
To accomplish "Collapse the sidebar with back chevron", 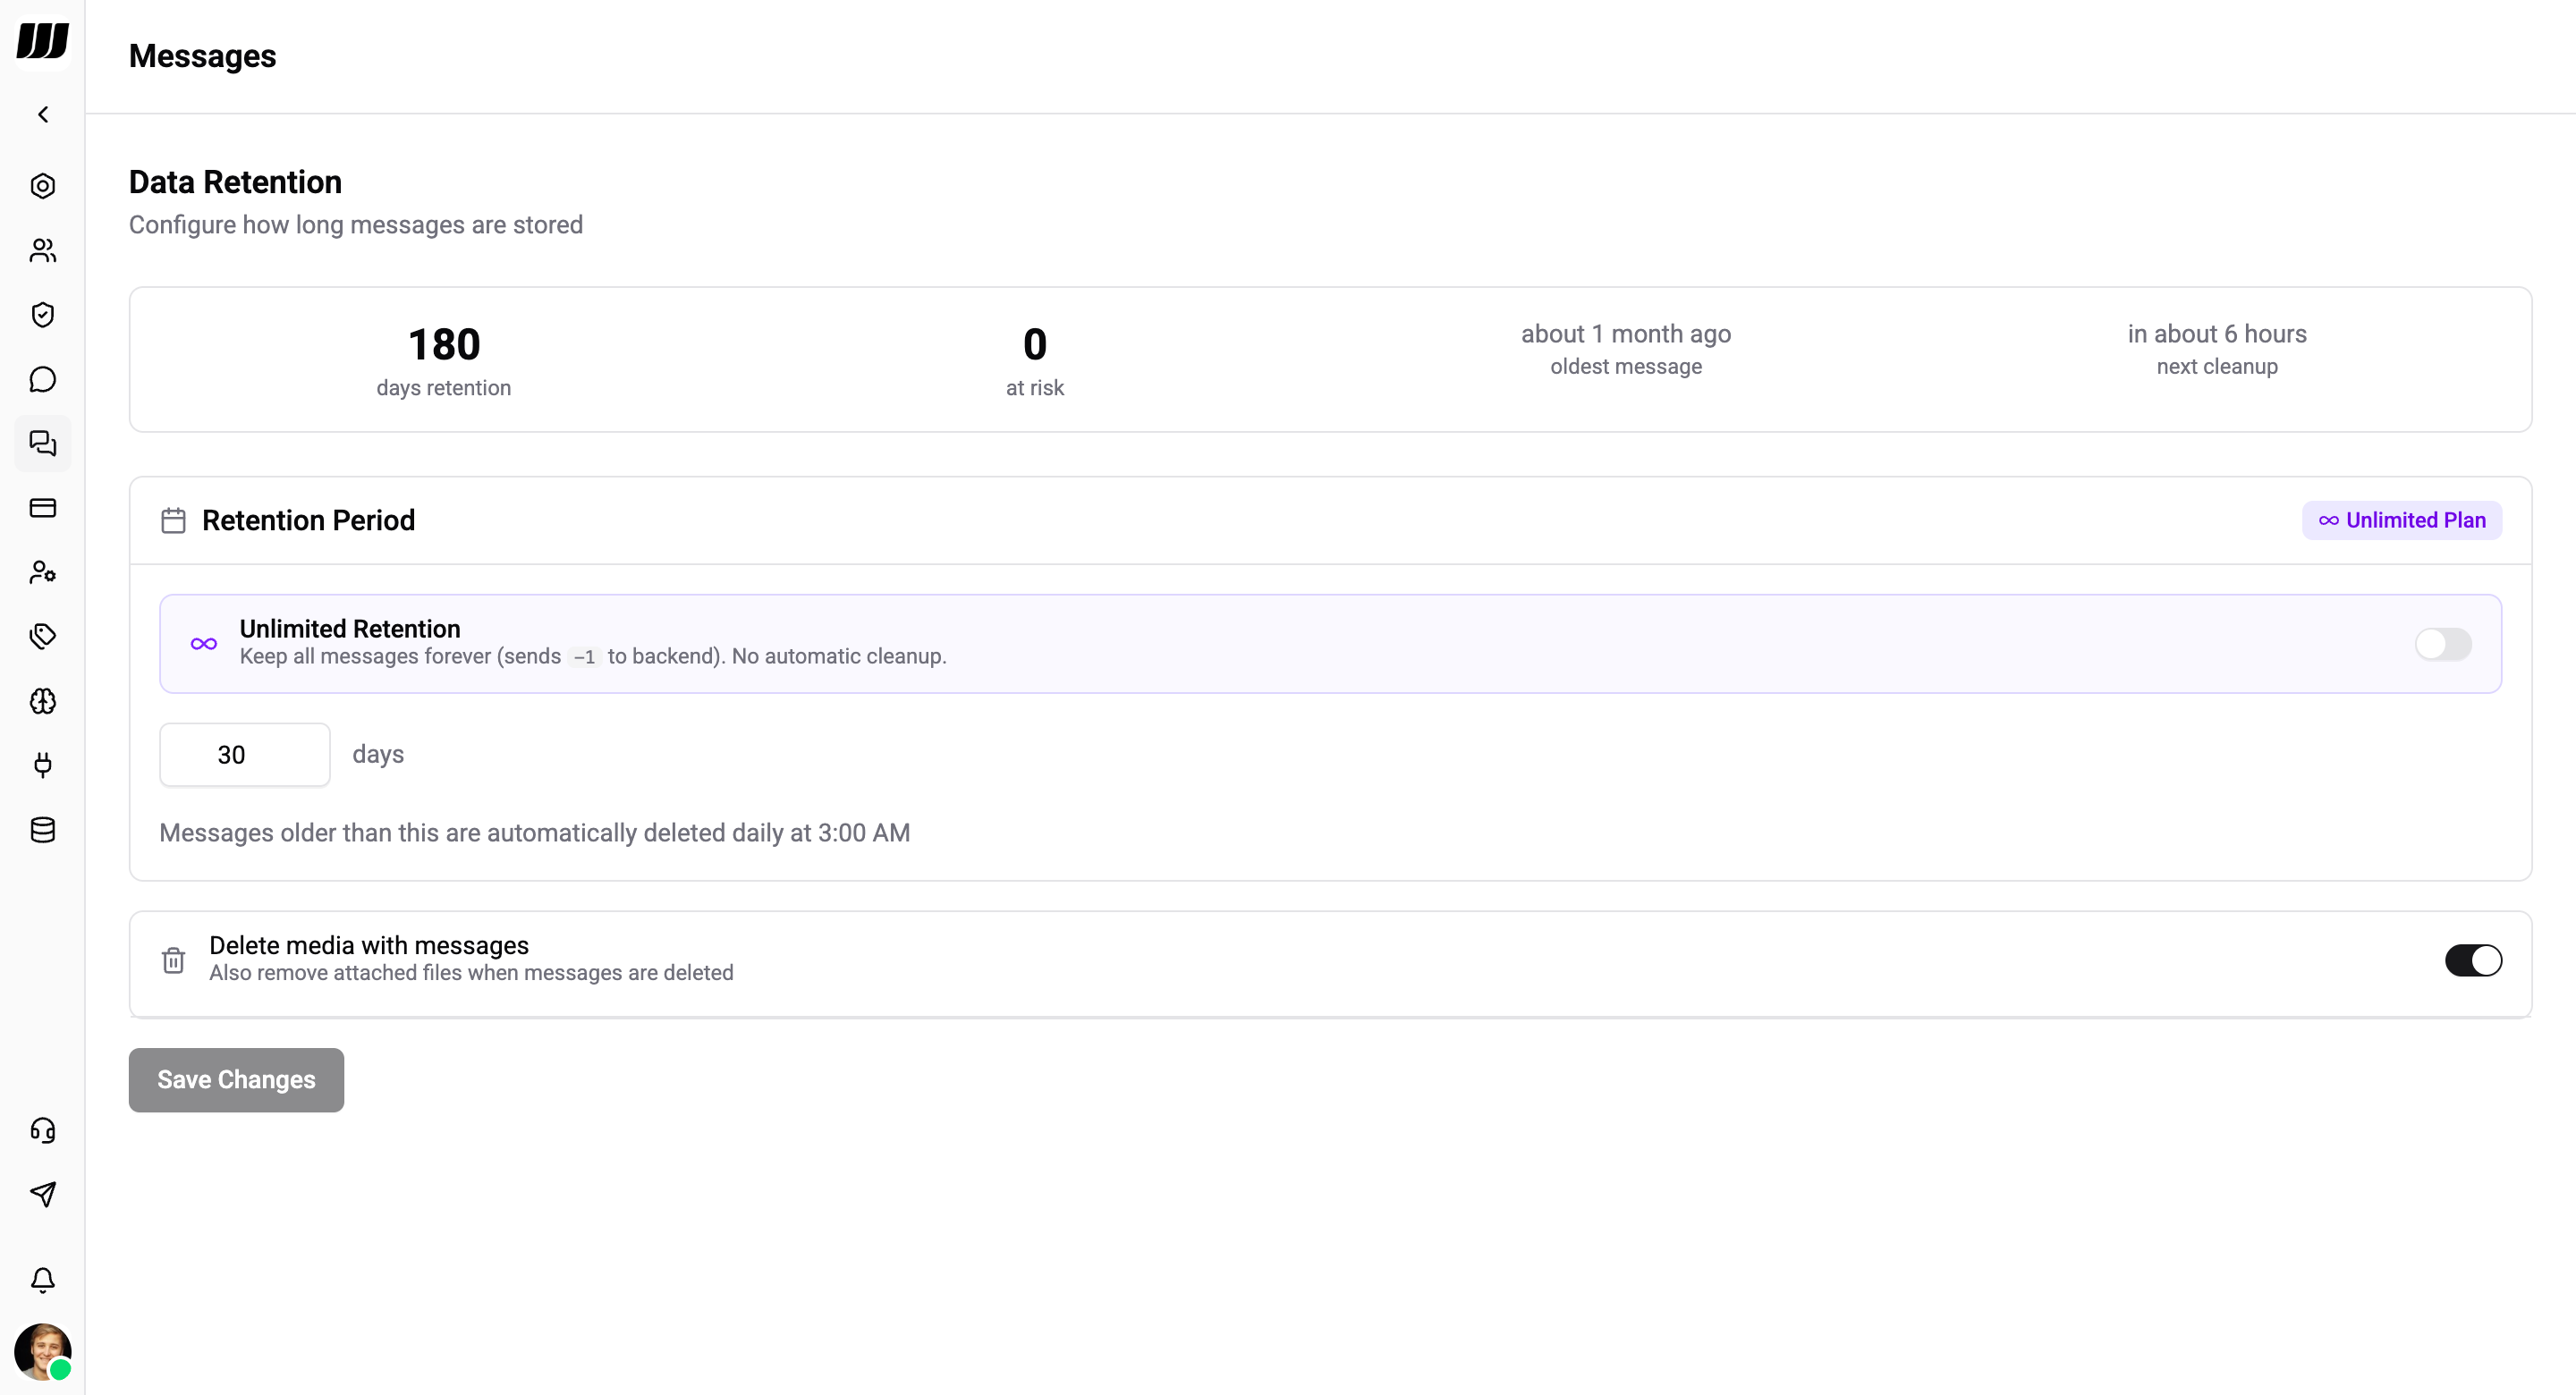I will click(43, 114).
